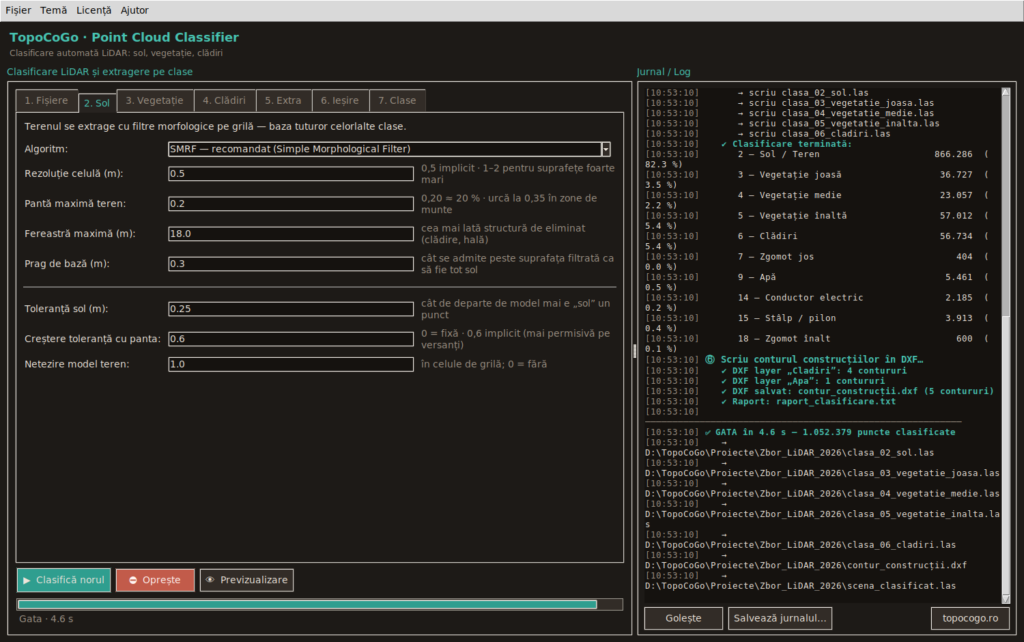Click the contur_construcții.dxf output path
1024x642 pixels.
[x=806, y=566]
